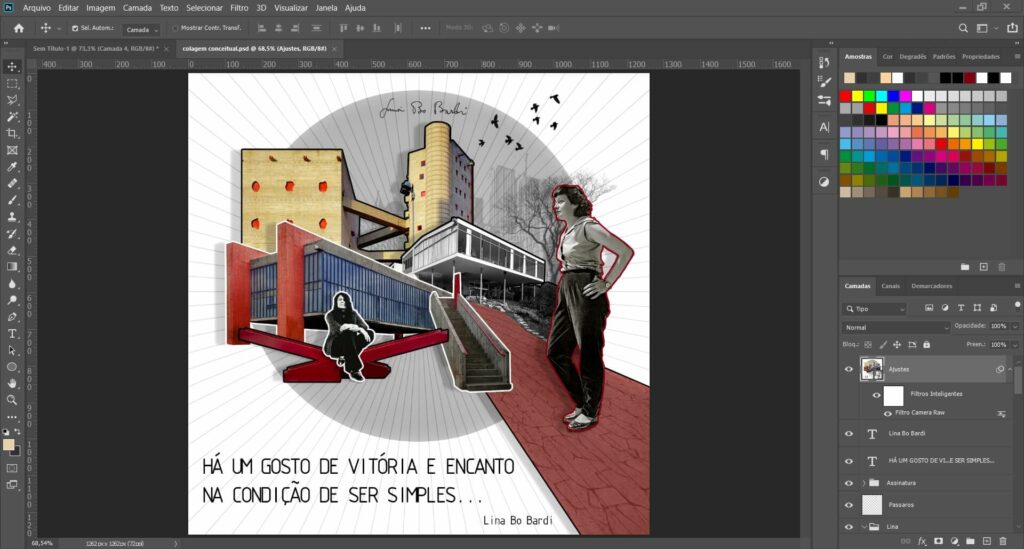
Task: Toggle Sel. Autom. checkbox
Action: pos(74,28)
